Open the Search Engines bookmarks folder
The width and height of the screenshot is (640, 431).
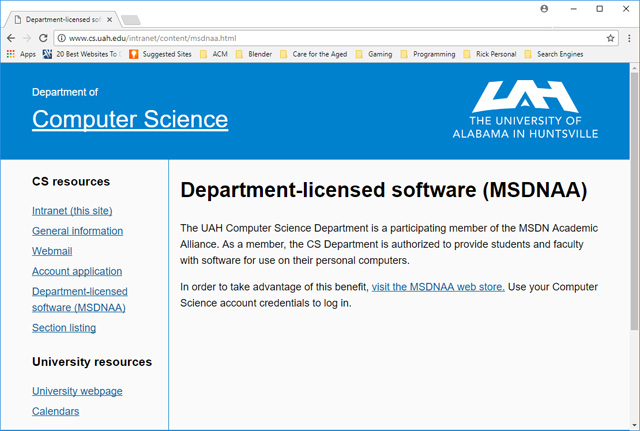coord(553,54)
